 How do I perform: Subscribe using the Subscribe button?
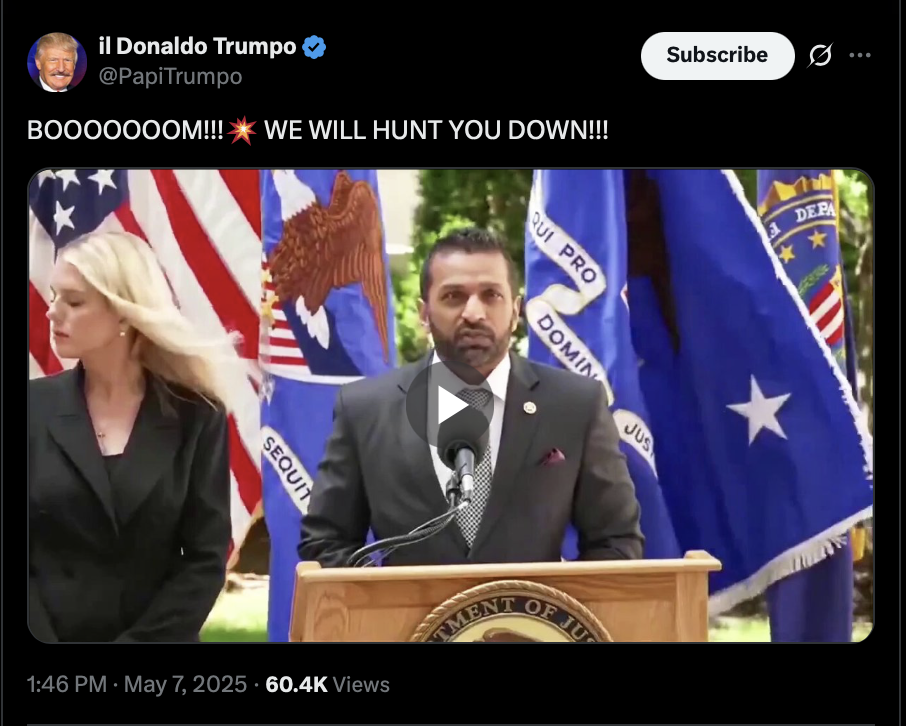[718, 55]
